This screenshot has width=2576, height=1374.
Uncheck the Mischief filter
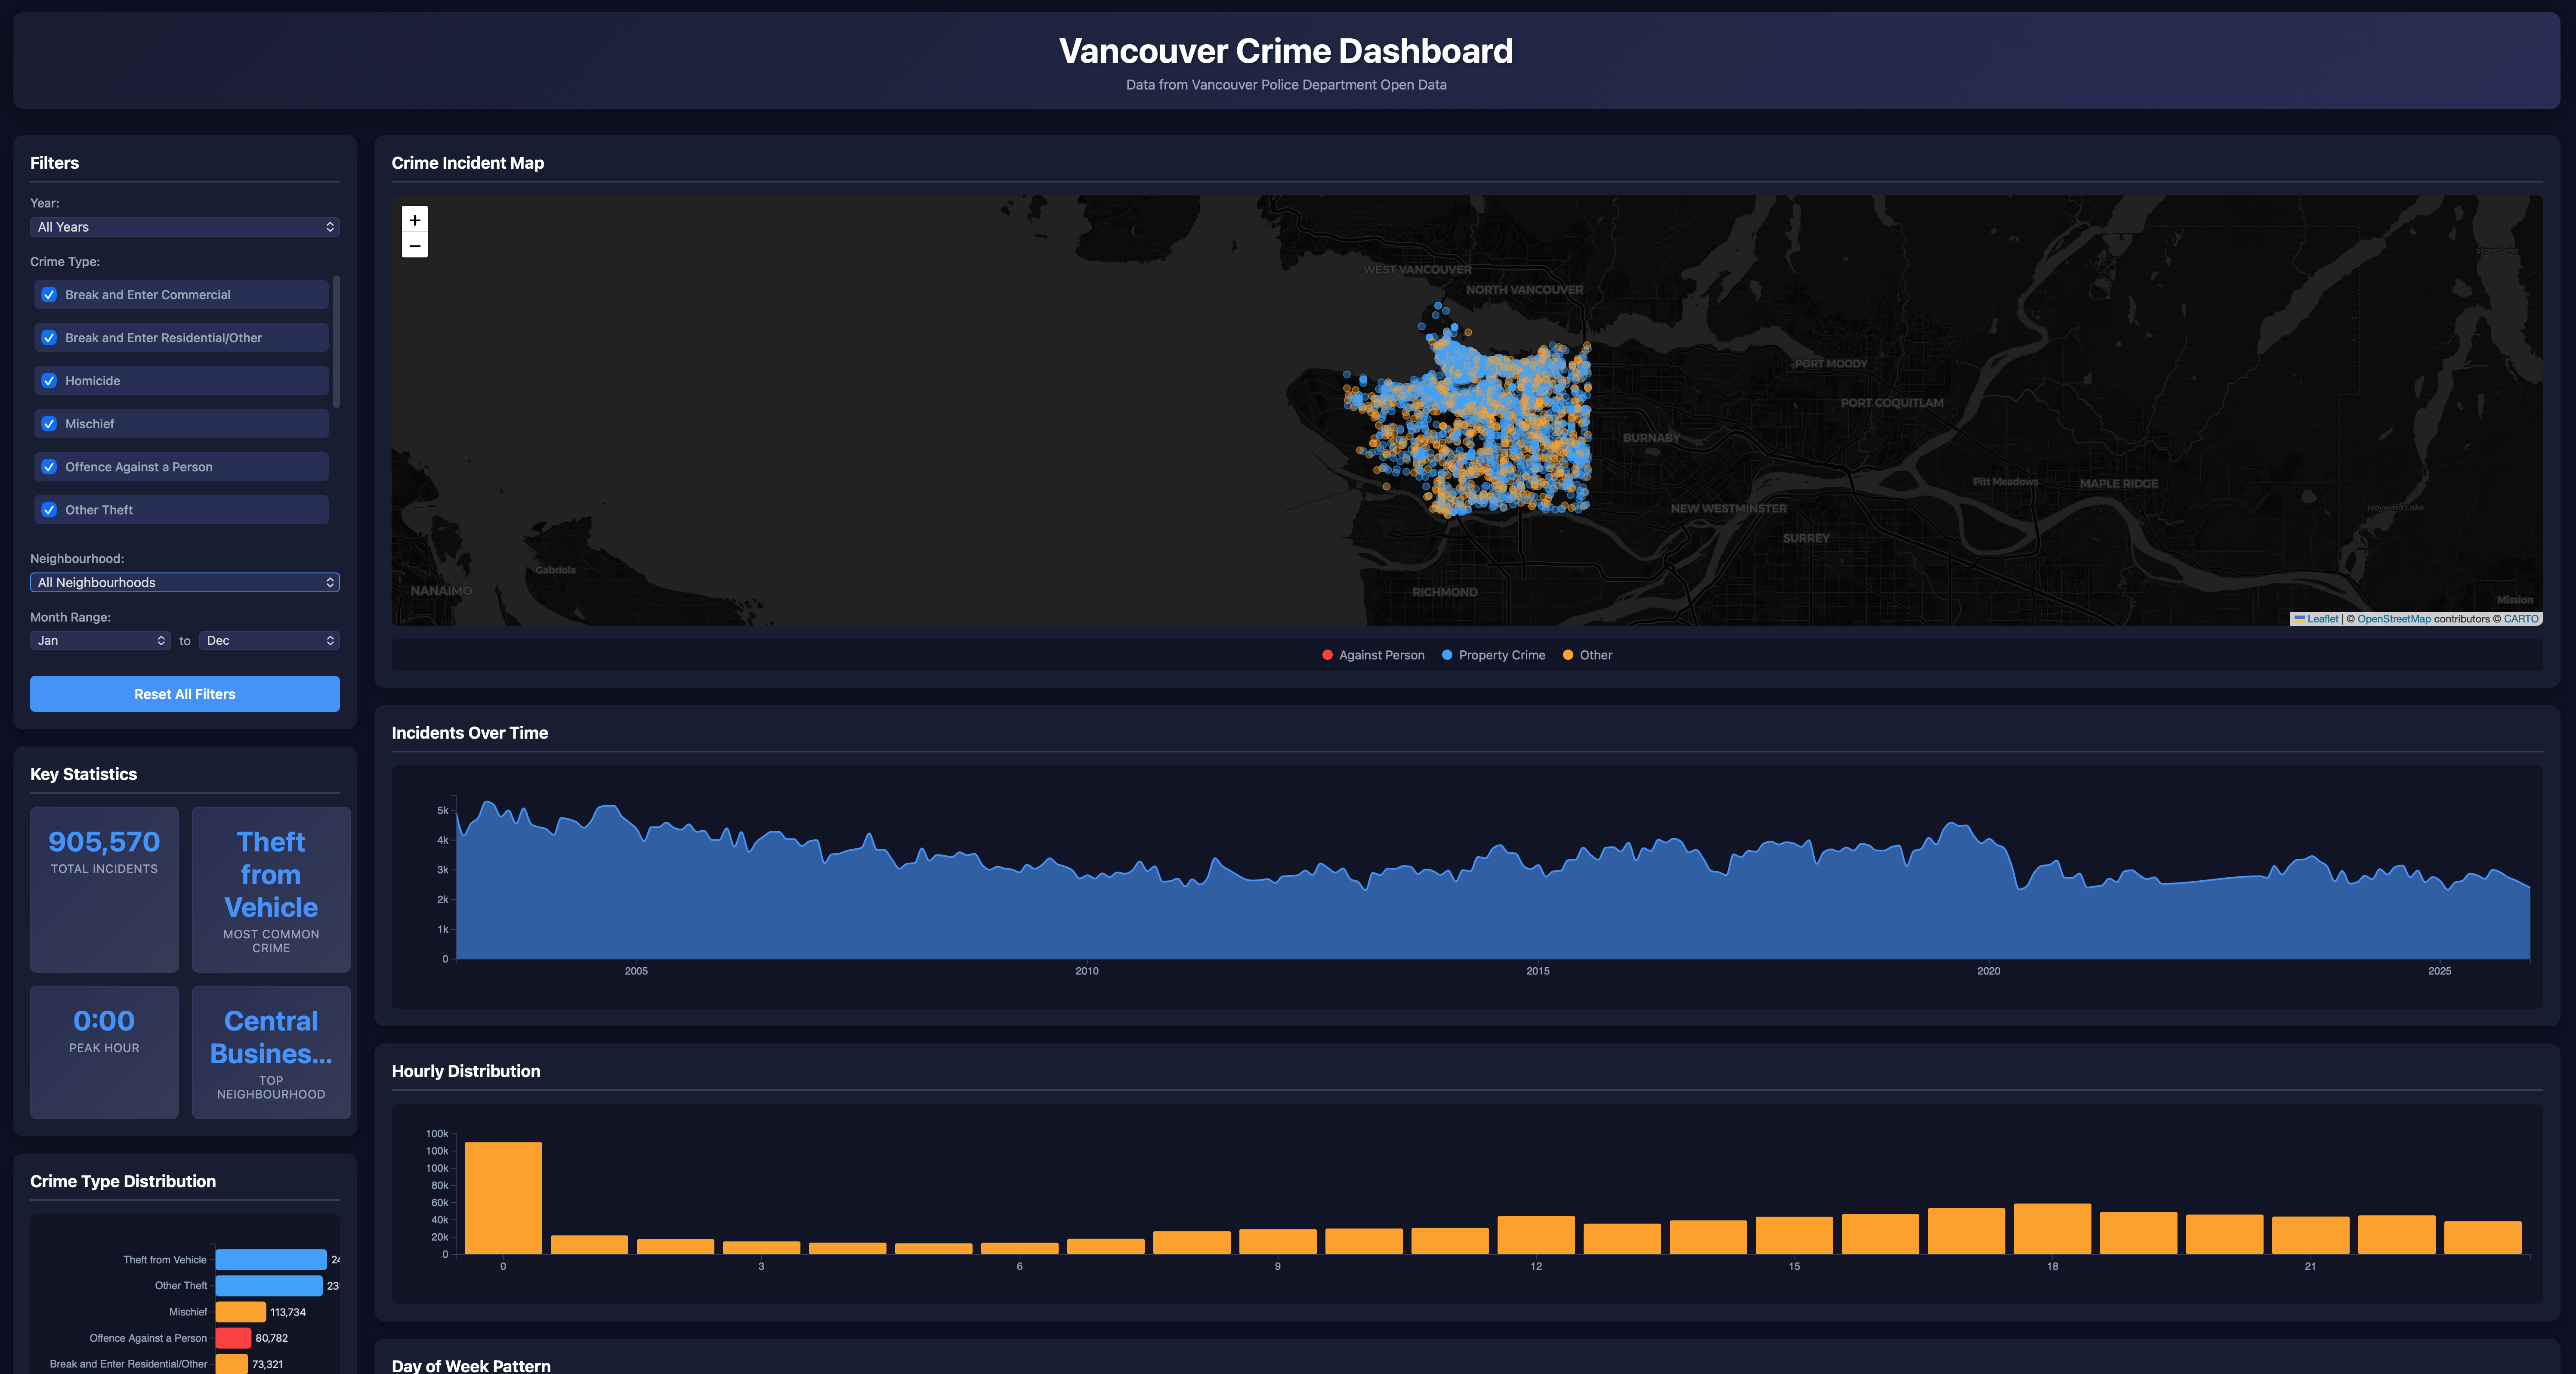point(49,423)
